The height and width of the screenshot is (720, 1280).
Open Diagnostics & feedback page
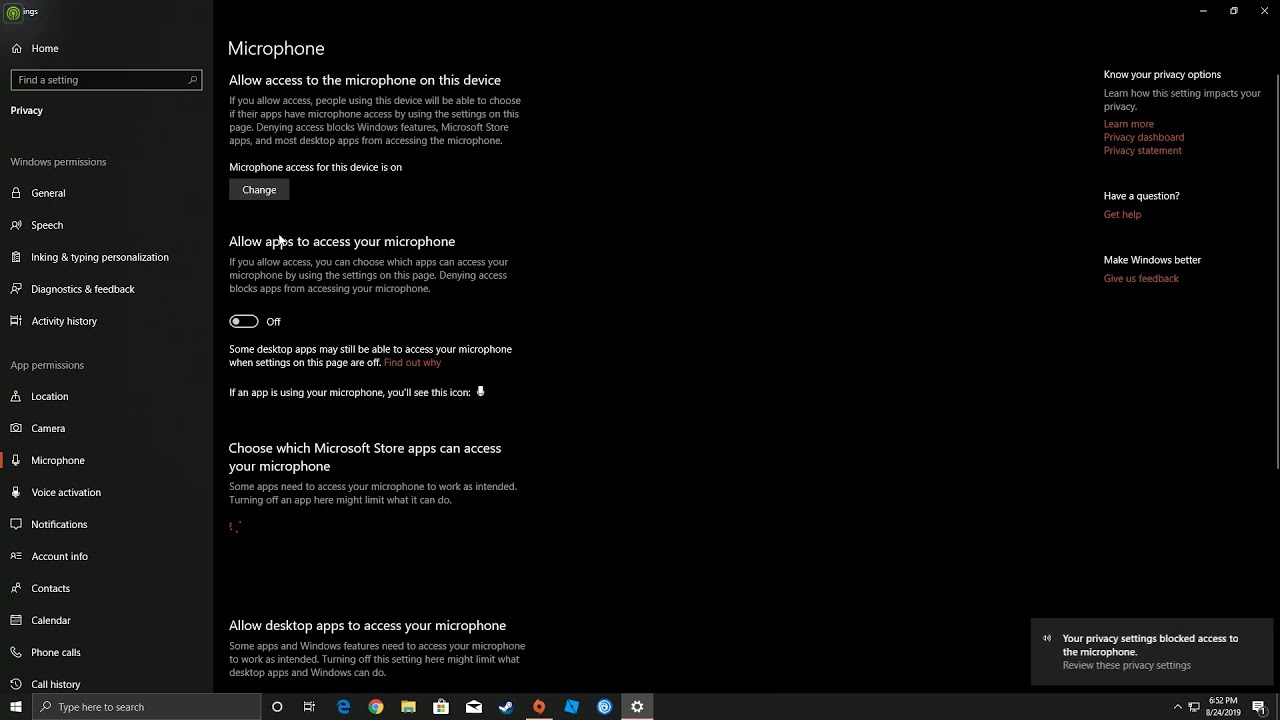click(72, 289)
